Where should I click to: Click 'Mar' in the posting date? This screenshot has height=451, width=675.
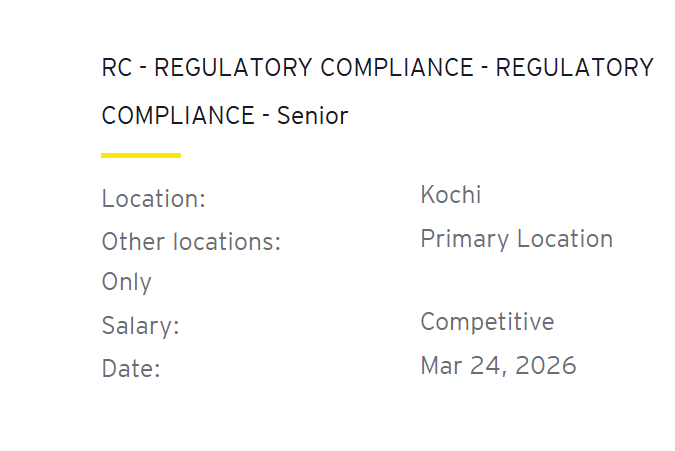442,365
